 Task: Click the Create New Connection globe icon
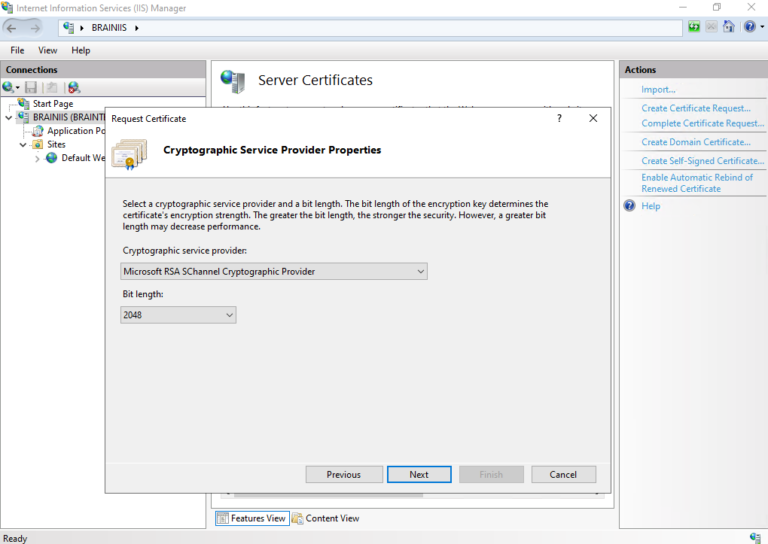(8, 87)
